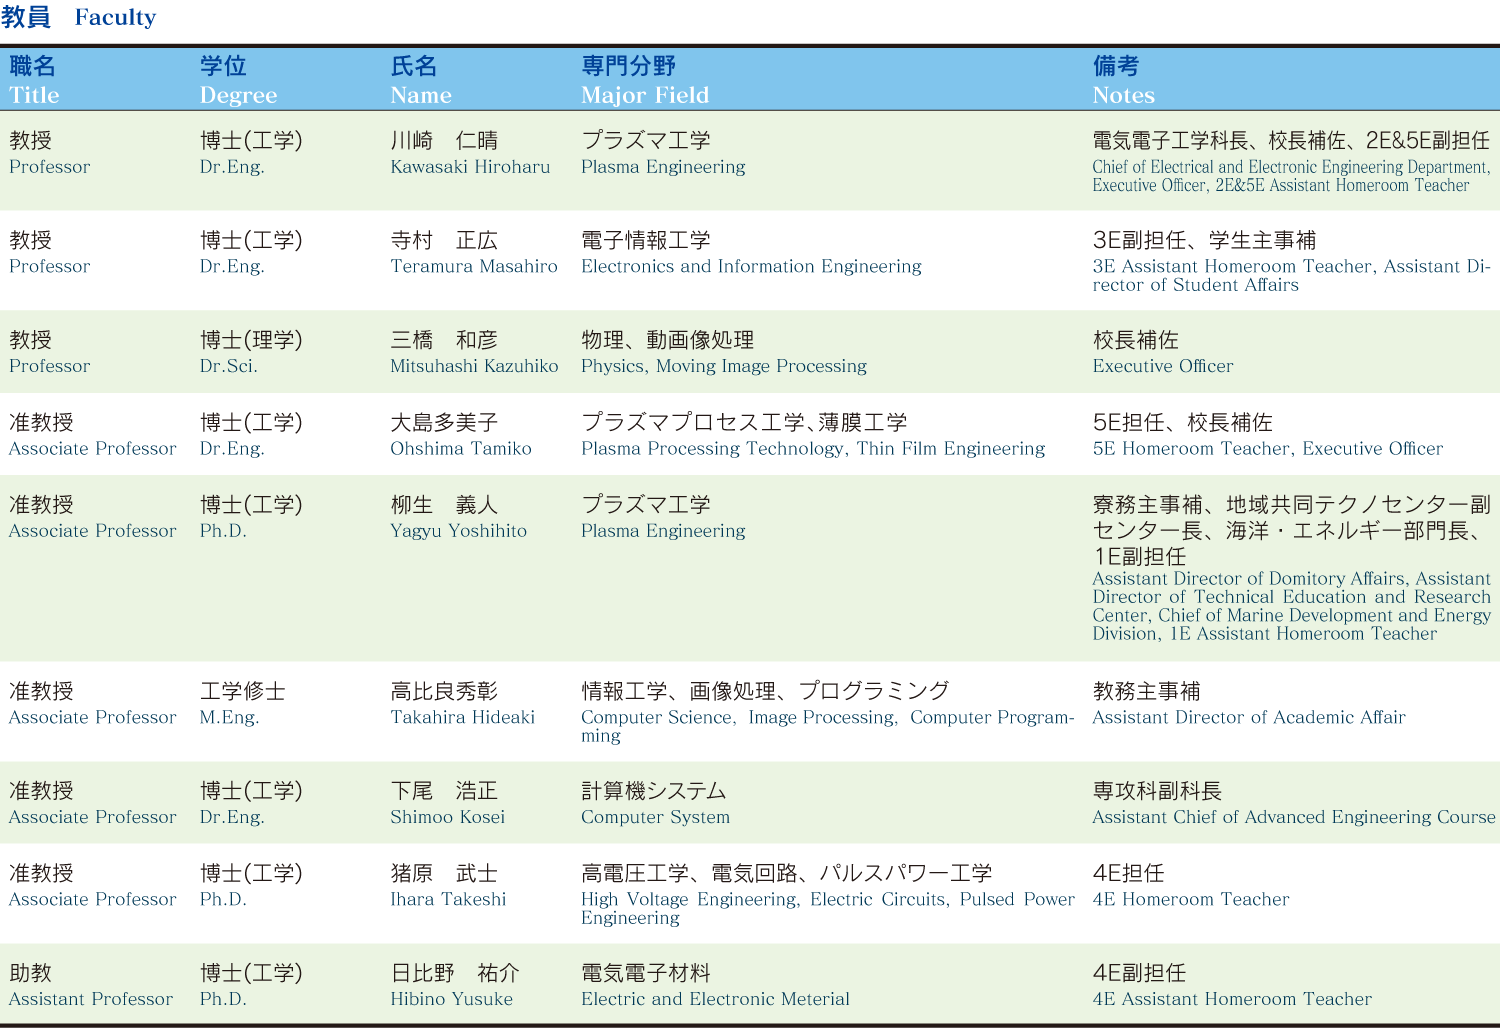This screenshot has height=1028, width=1500.
Task: Click the Computer System field
Action: pyautogui.click(x=655, y=818)
